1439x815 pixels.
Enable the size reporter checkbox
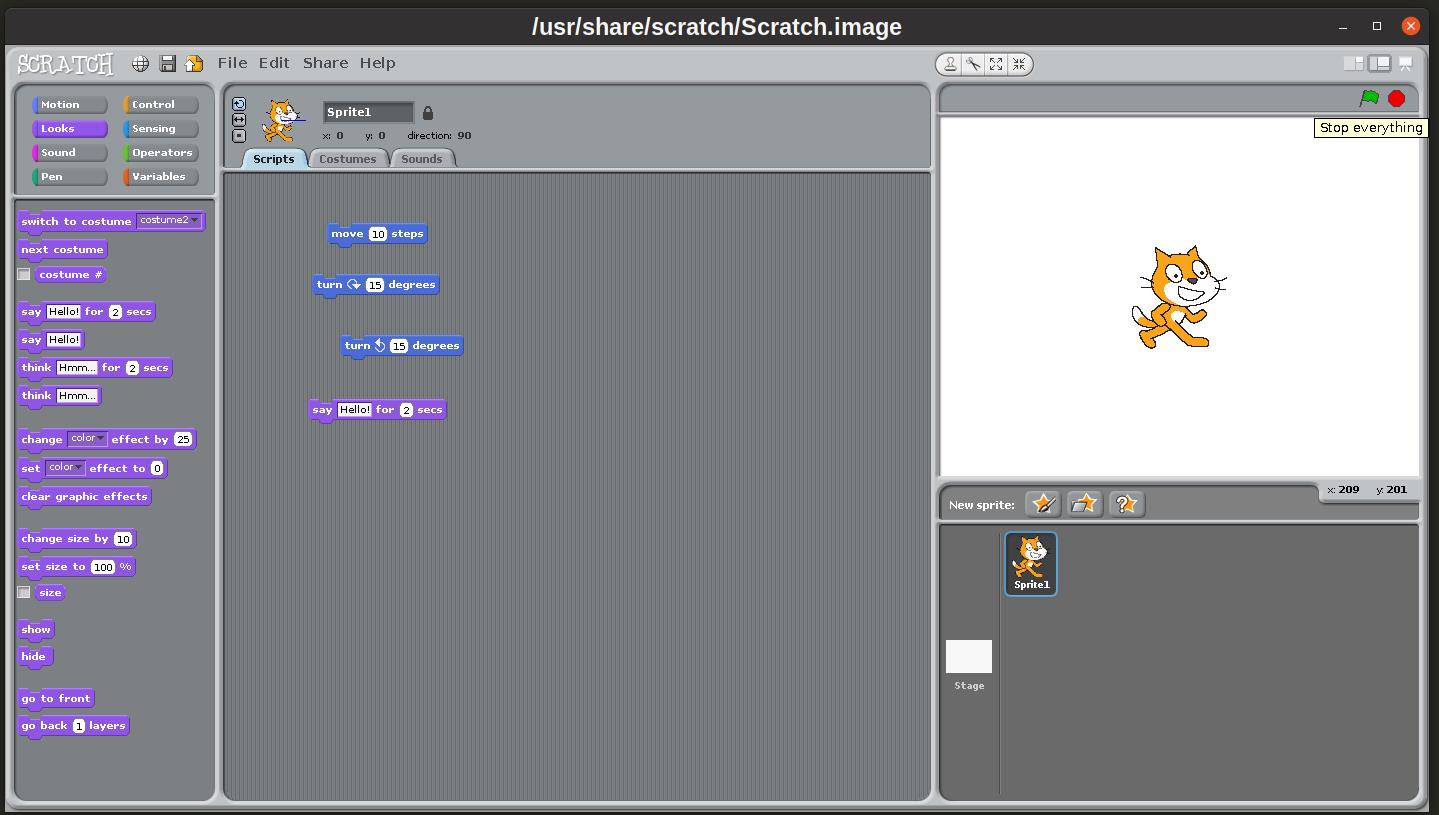point(24,592)
